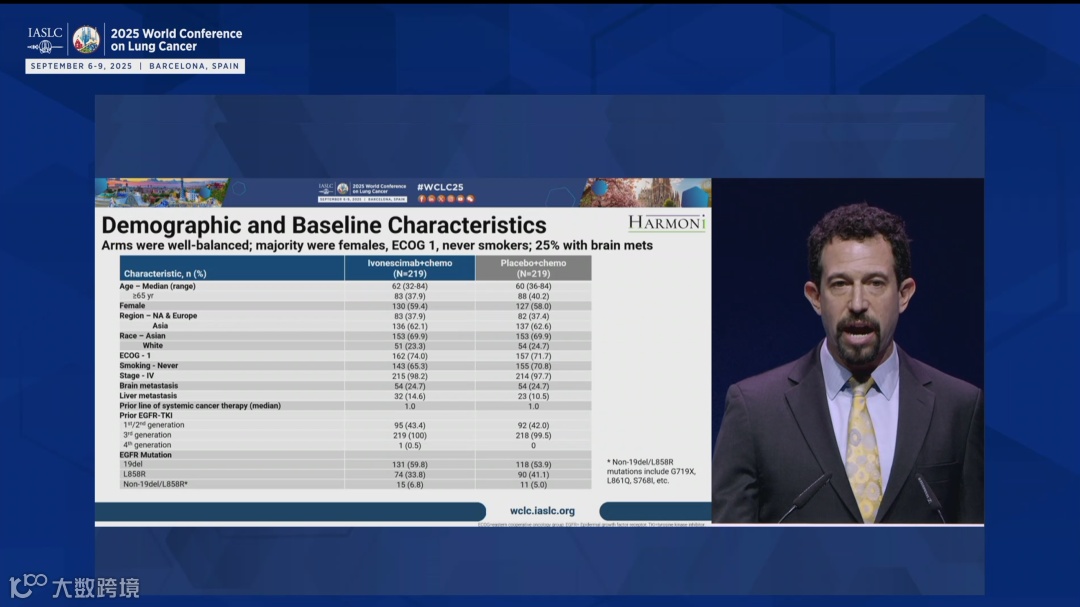Click the '218 (99.5)' cell
Viewport: 1080px width, 607px height.
point(533,435)
